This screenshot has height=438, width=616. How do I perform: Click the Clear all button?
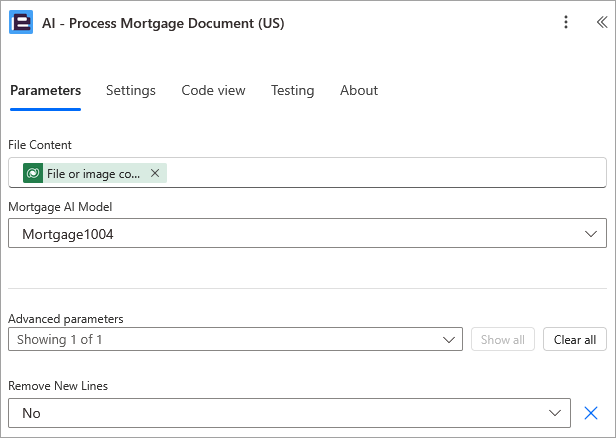[575, 339]
